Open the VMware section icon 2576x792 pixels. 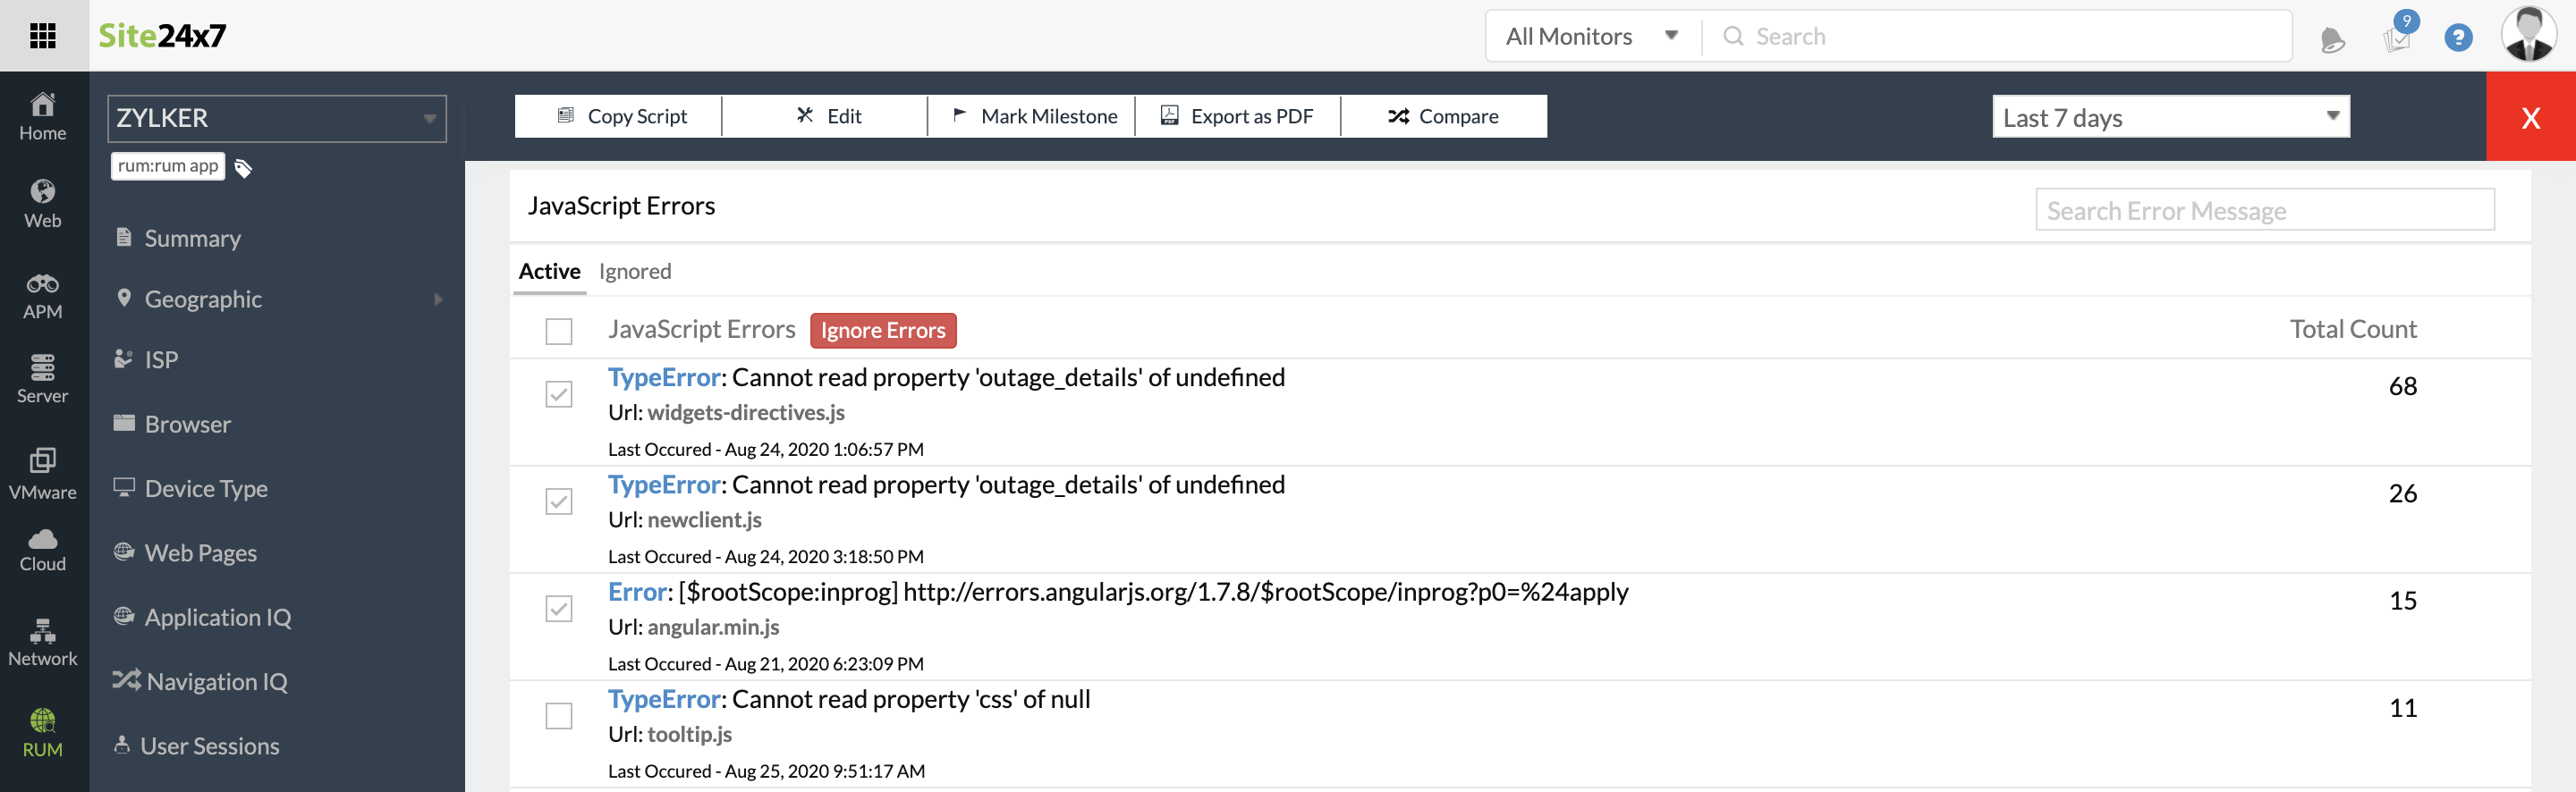43,474
